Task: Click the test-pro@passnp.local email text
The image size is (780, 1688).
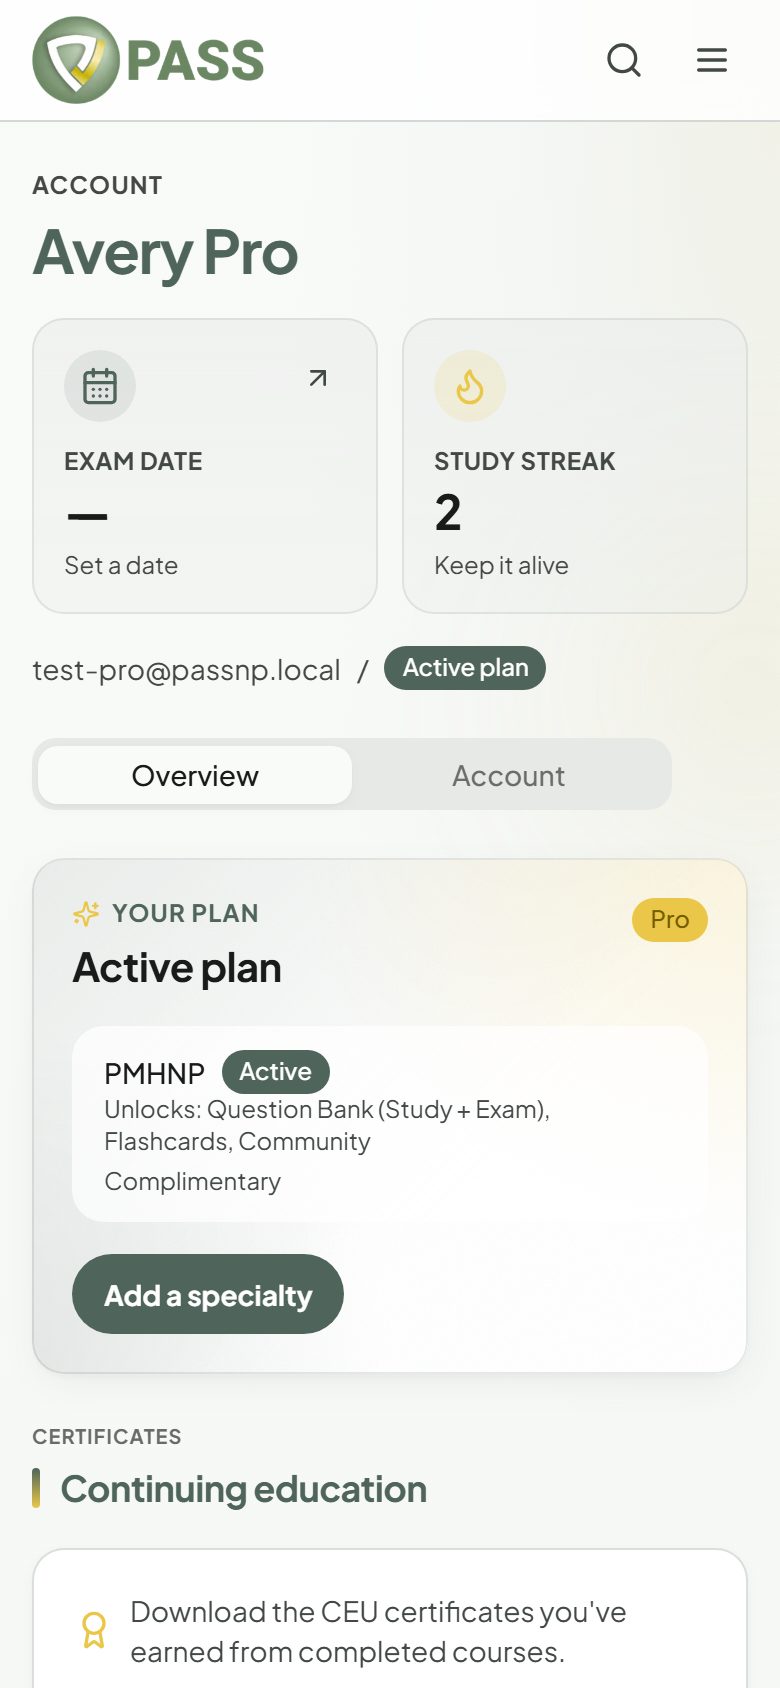Action: click(x=187, y=670)
